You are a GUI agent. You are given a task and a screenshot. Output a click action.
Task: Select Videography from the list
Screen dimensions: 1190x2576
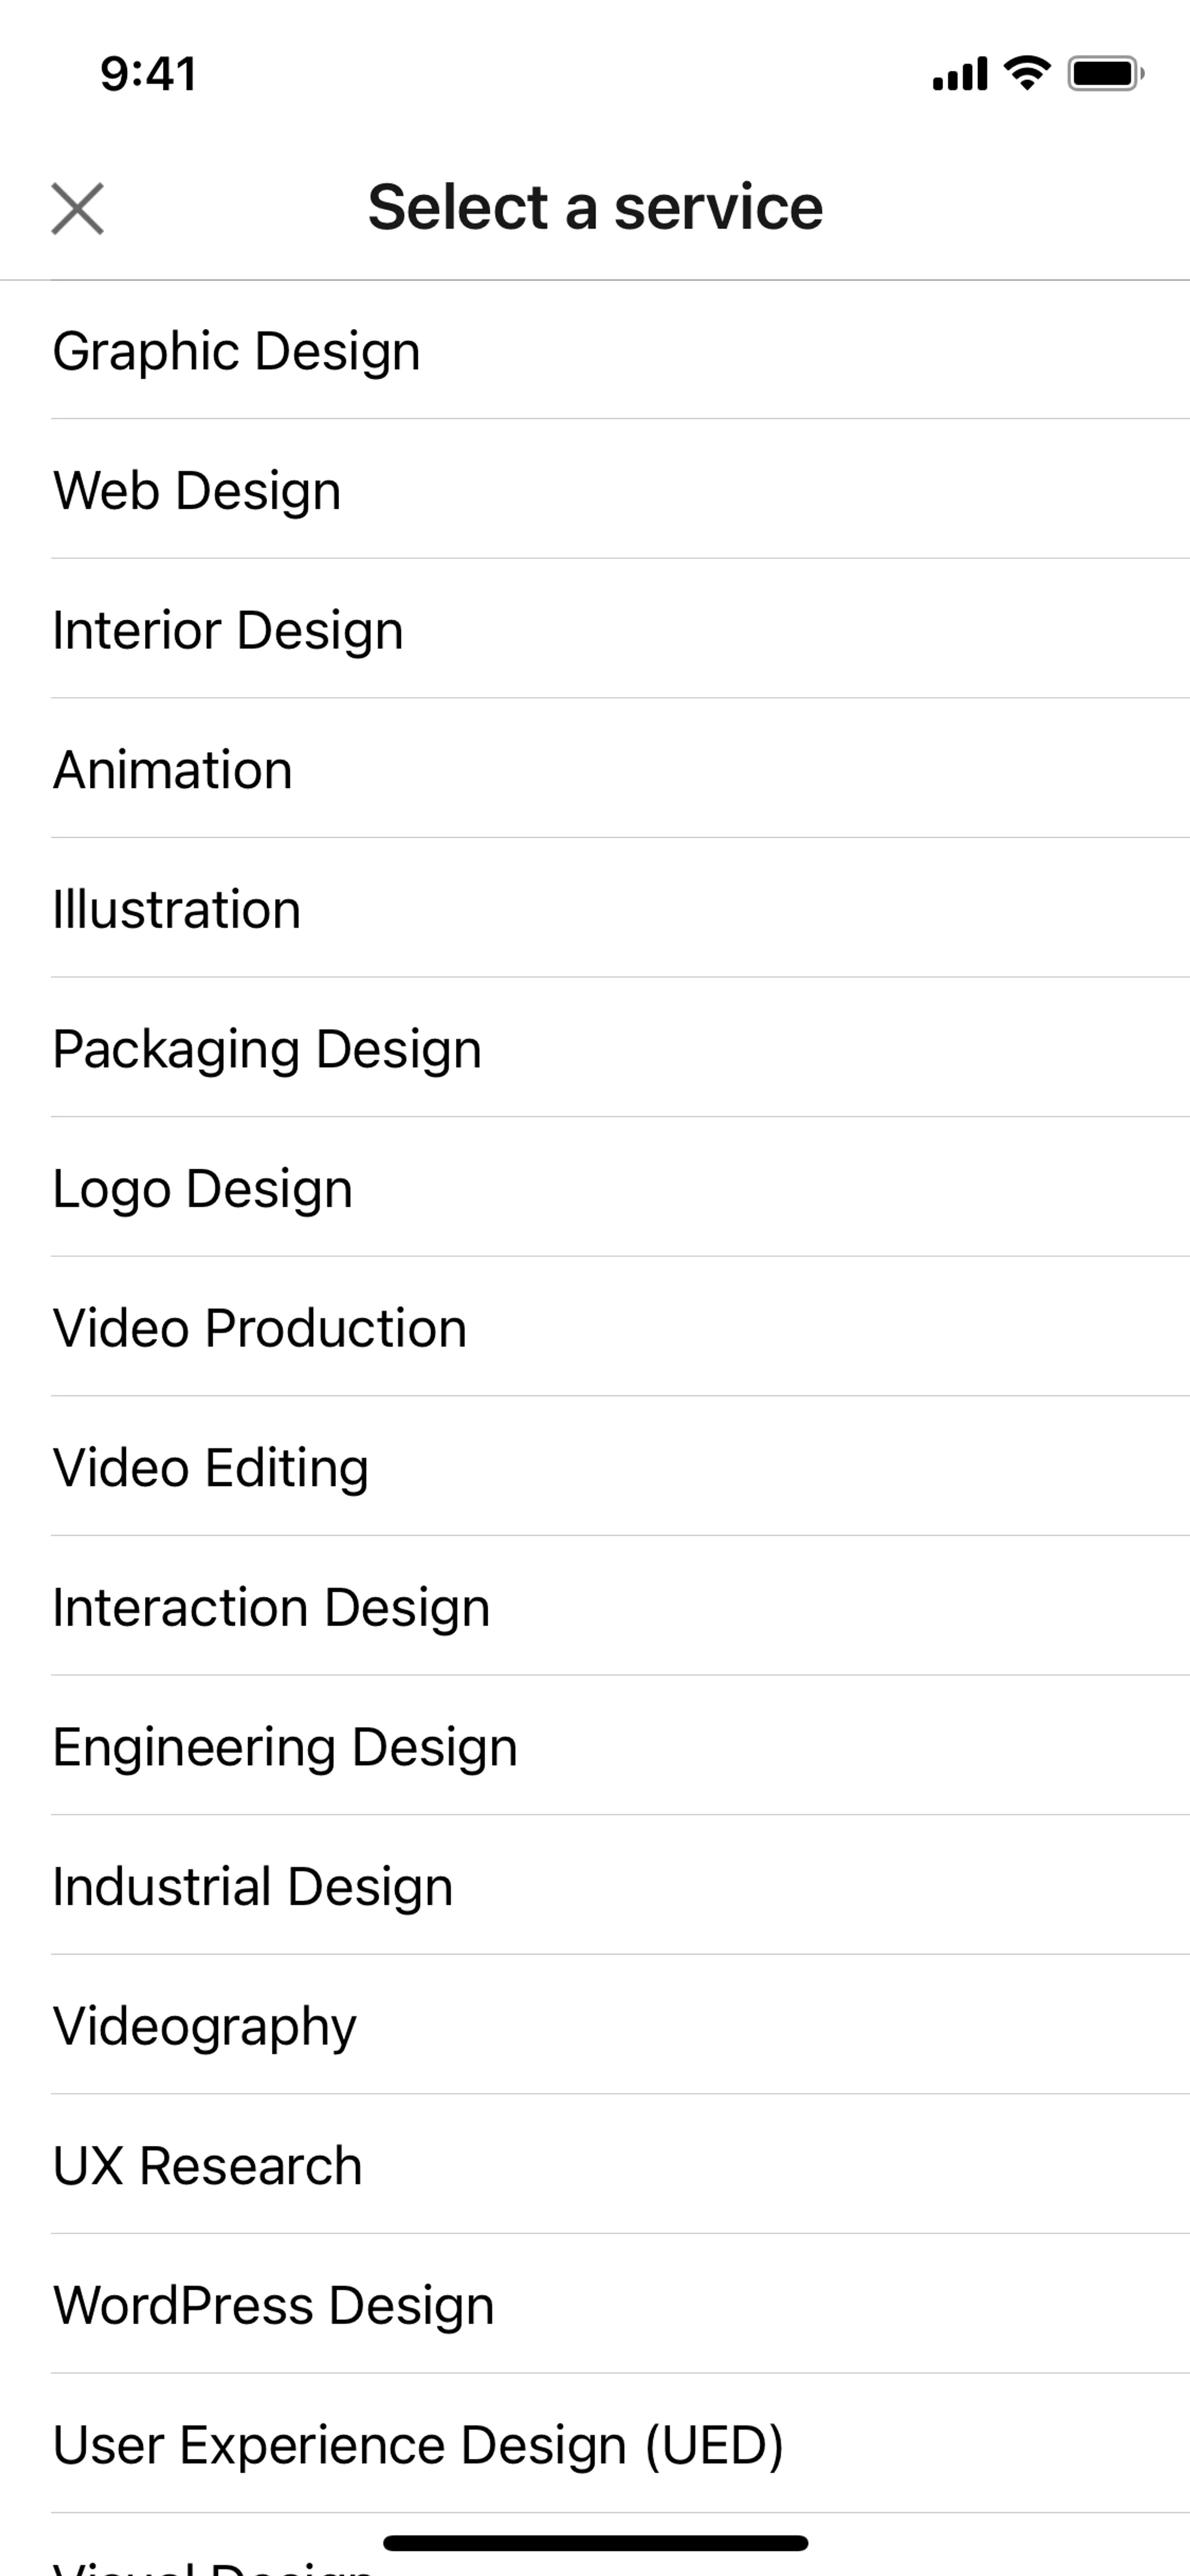(205, 2026)
